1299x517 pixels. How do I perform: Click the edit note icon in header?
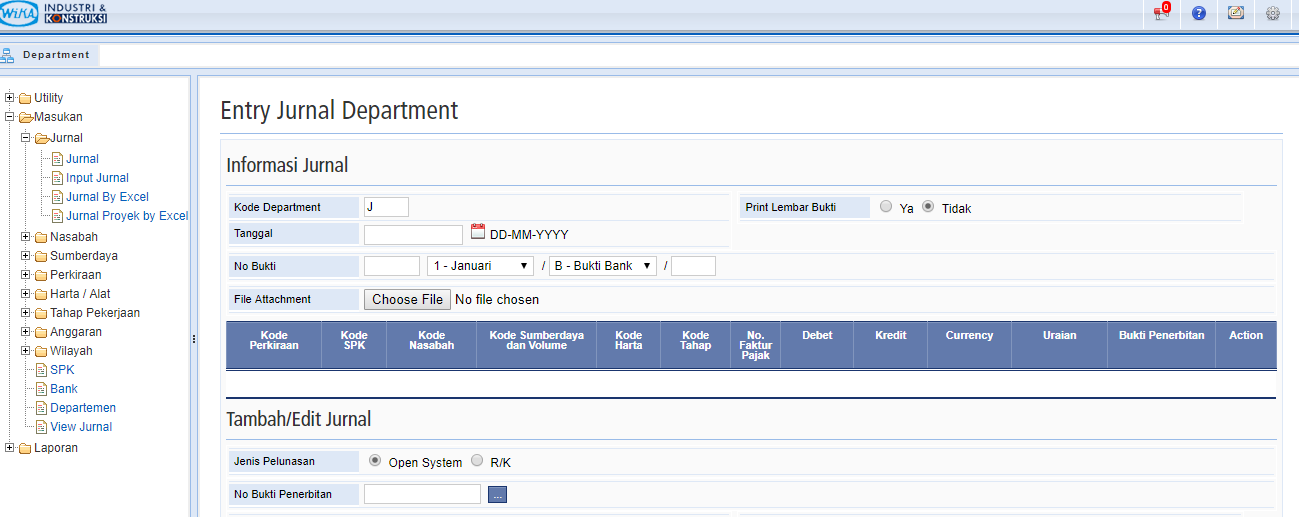click(1236, 13)
